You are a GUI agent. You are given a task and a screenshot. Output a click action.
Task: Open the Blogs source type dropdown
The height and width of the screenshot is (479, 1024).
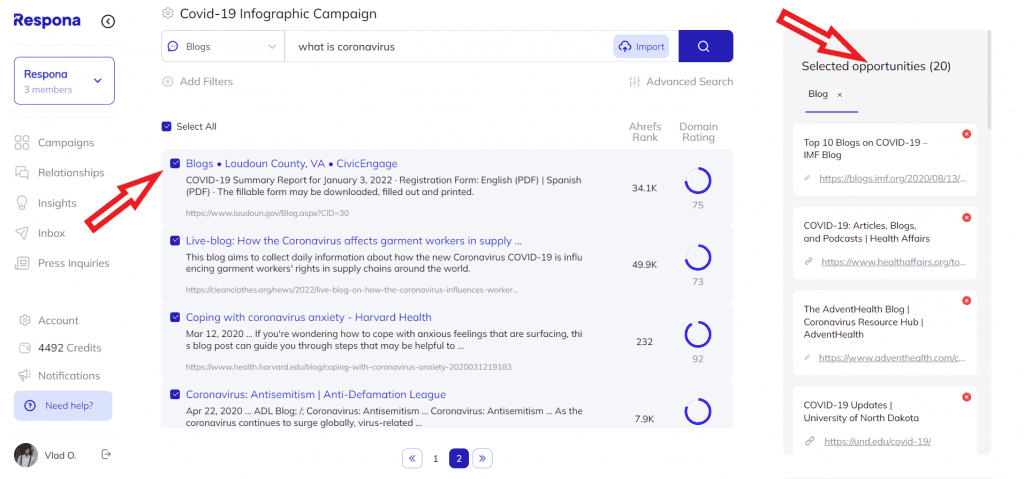click(x=223, y=46)
